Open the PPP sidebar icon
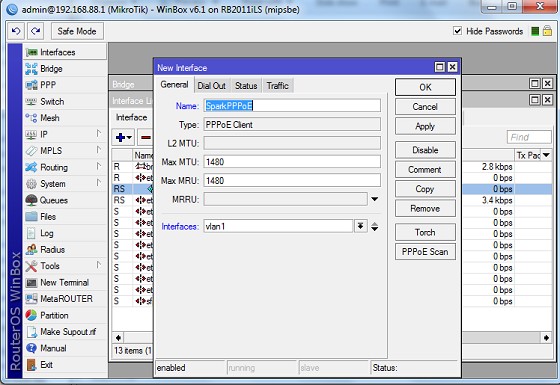 (x=31, y=85)
